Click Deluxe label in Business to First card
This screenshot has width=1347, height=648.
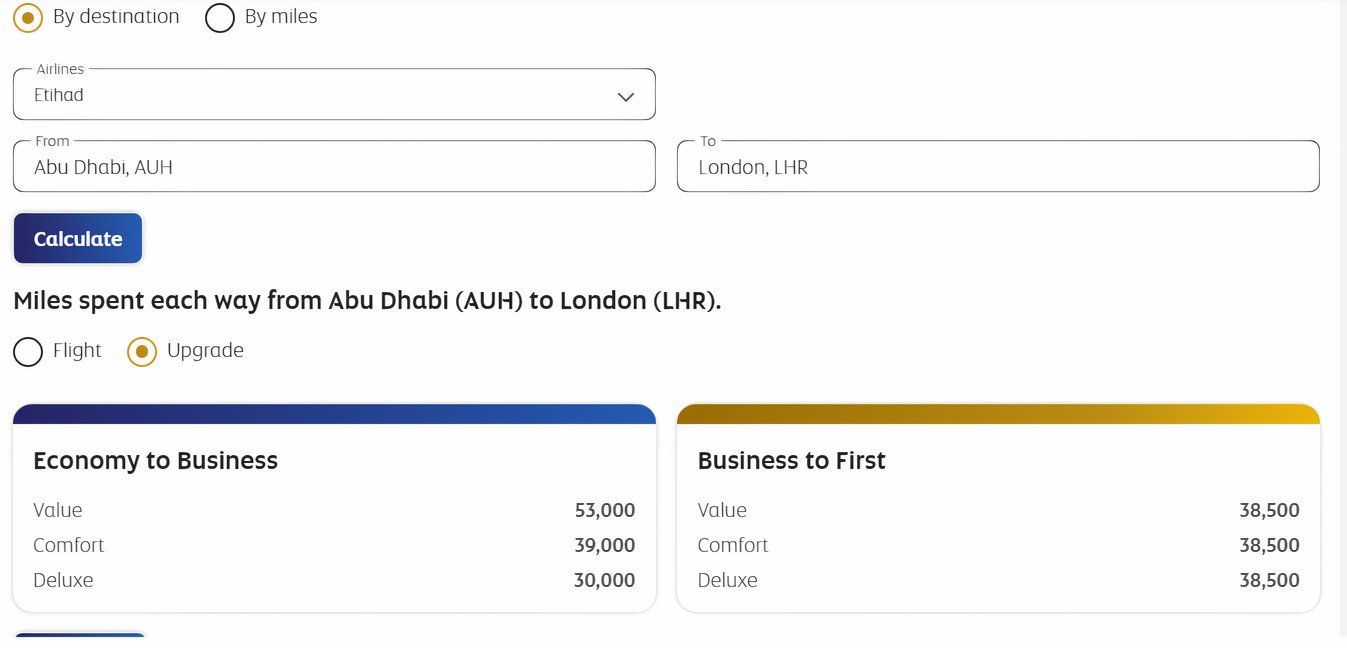coord(727,580)
